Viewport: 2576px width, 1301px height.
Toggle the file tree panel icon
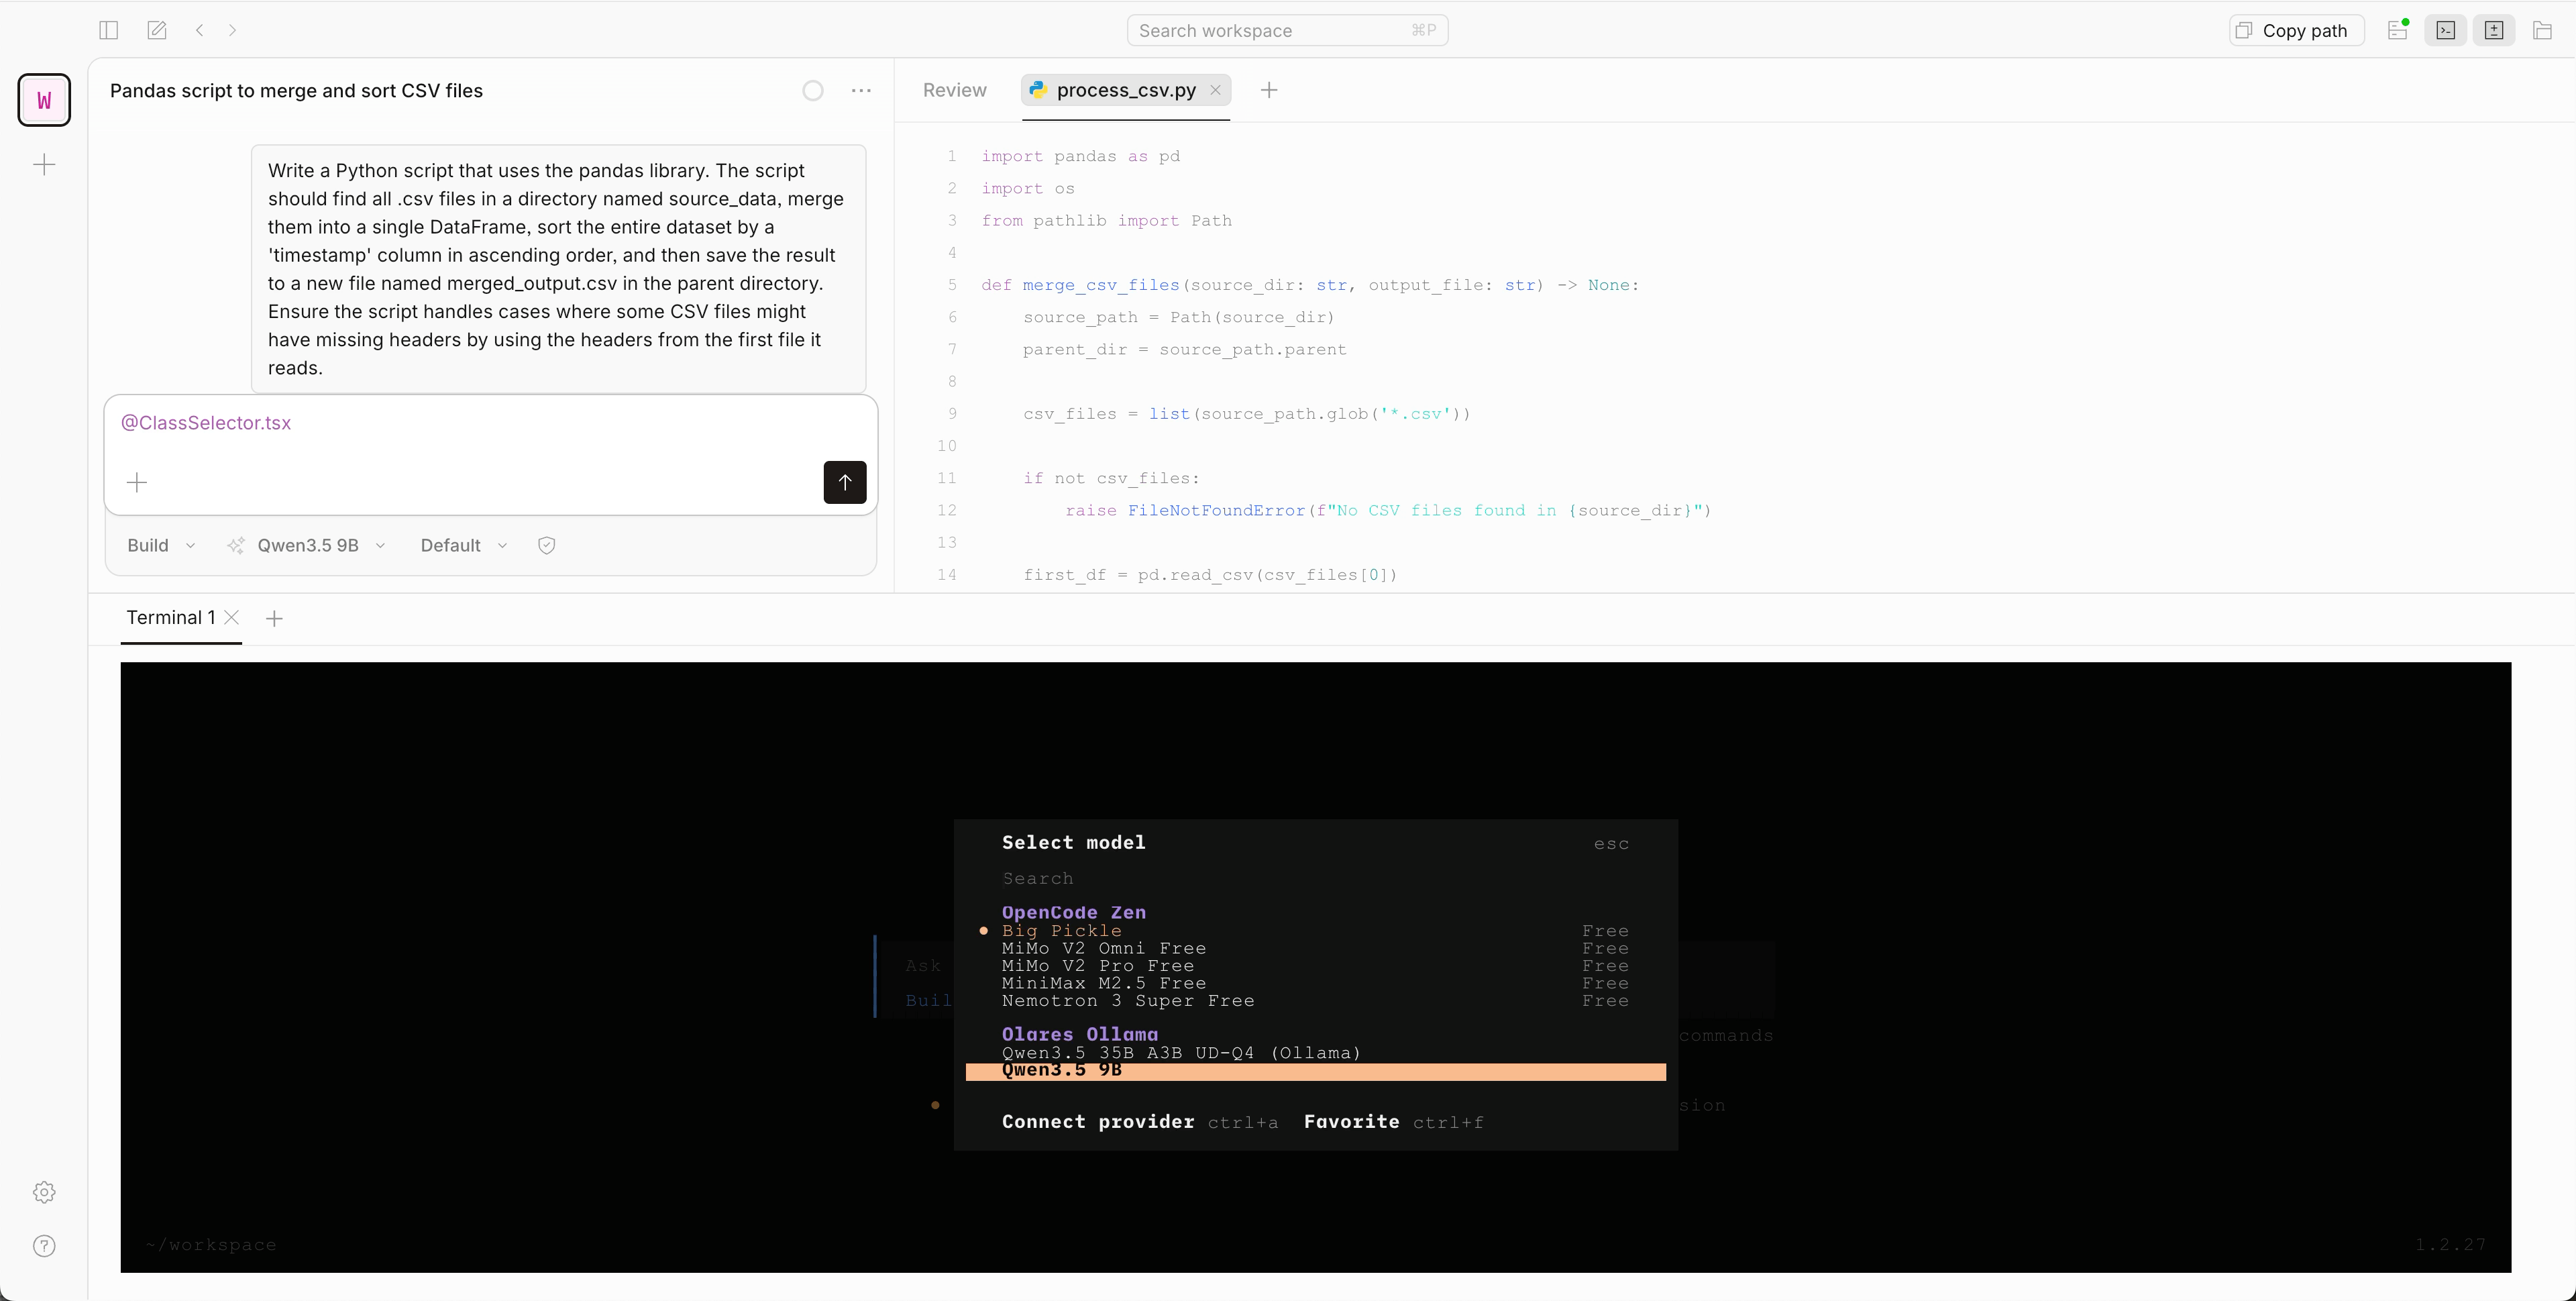point(2542,30)
